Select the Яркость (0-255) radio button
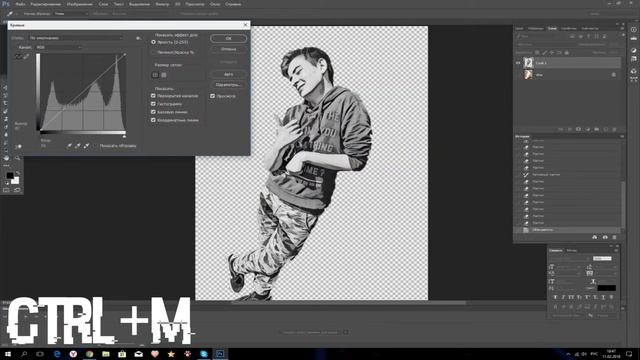The height and width of the screenshot is (360, 640). click(x=153, y=42)
